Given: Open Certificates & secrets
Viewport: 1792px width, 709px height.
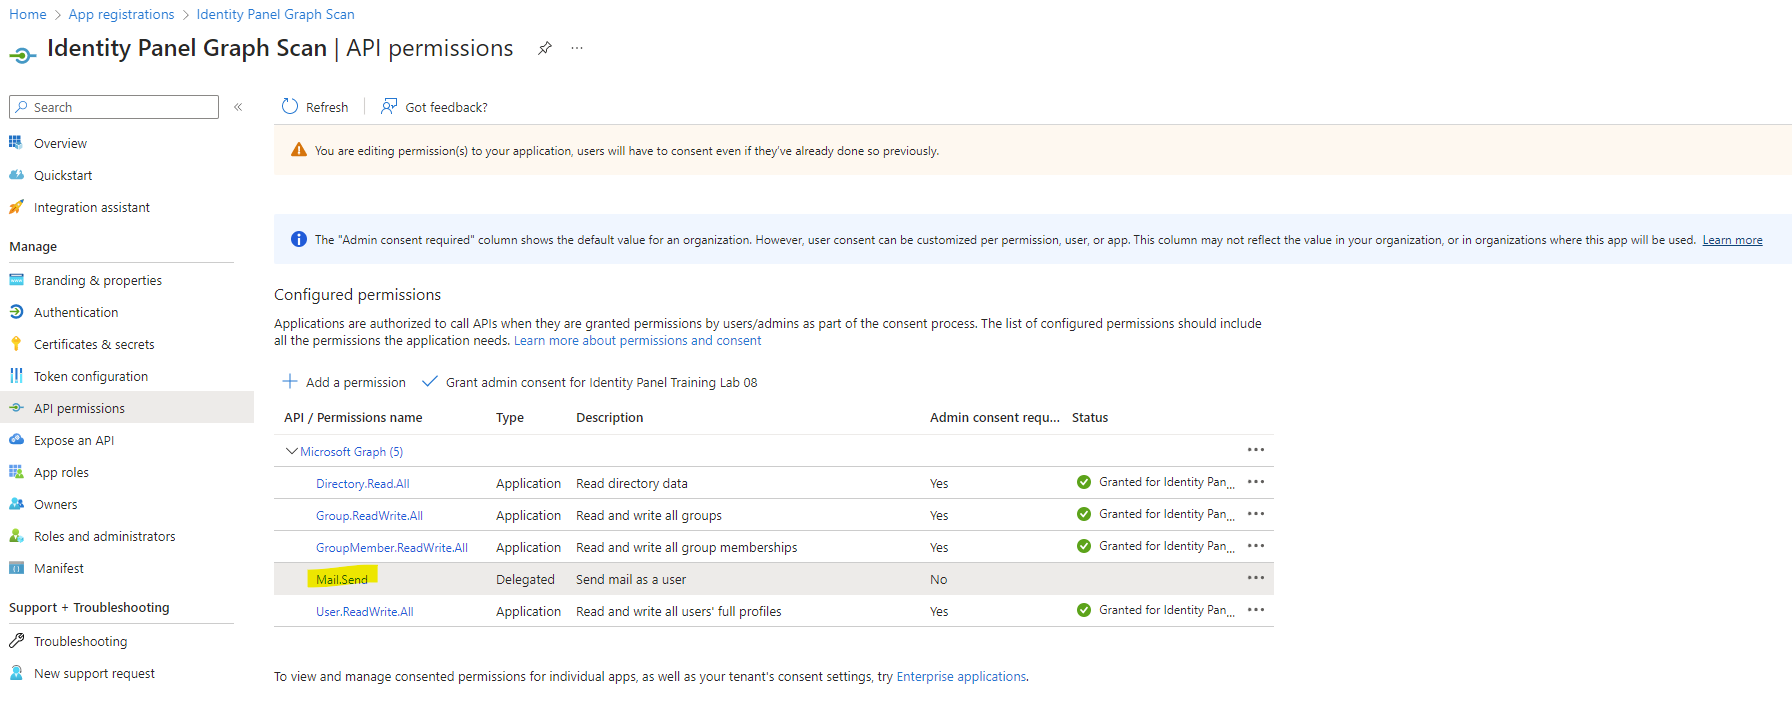Looking at the screenshot, I should tap(94, 345).
